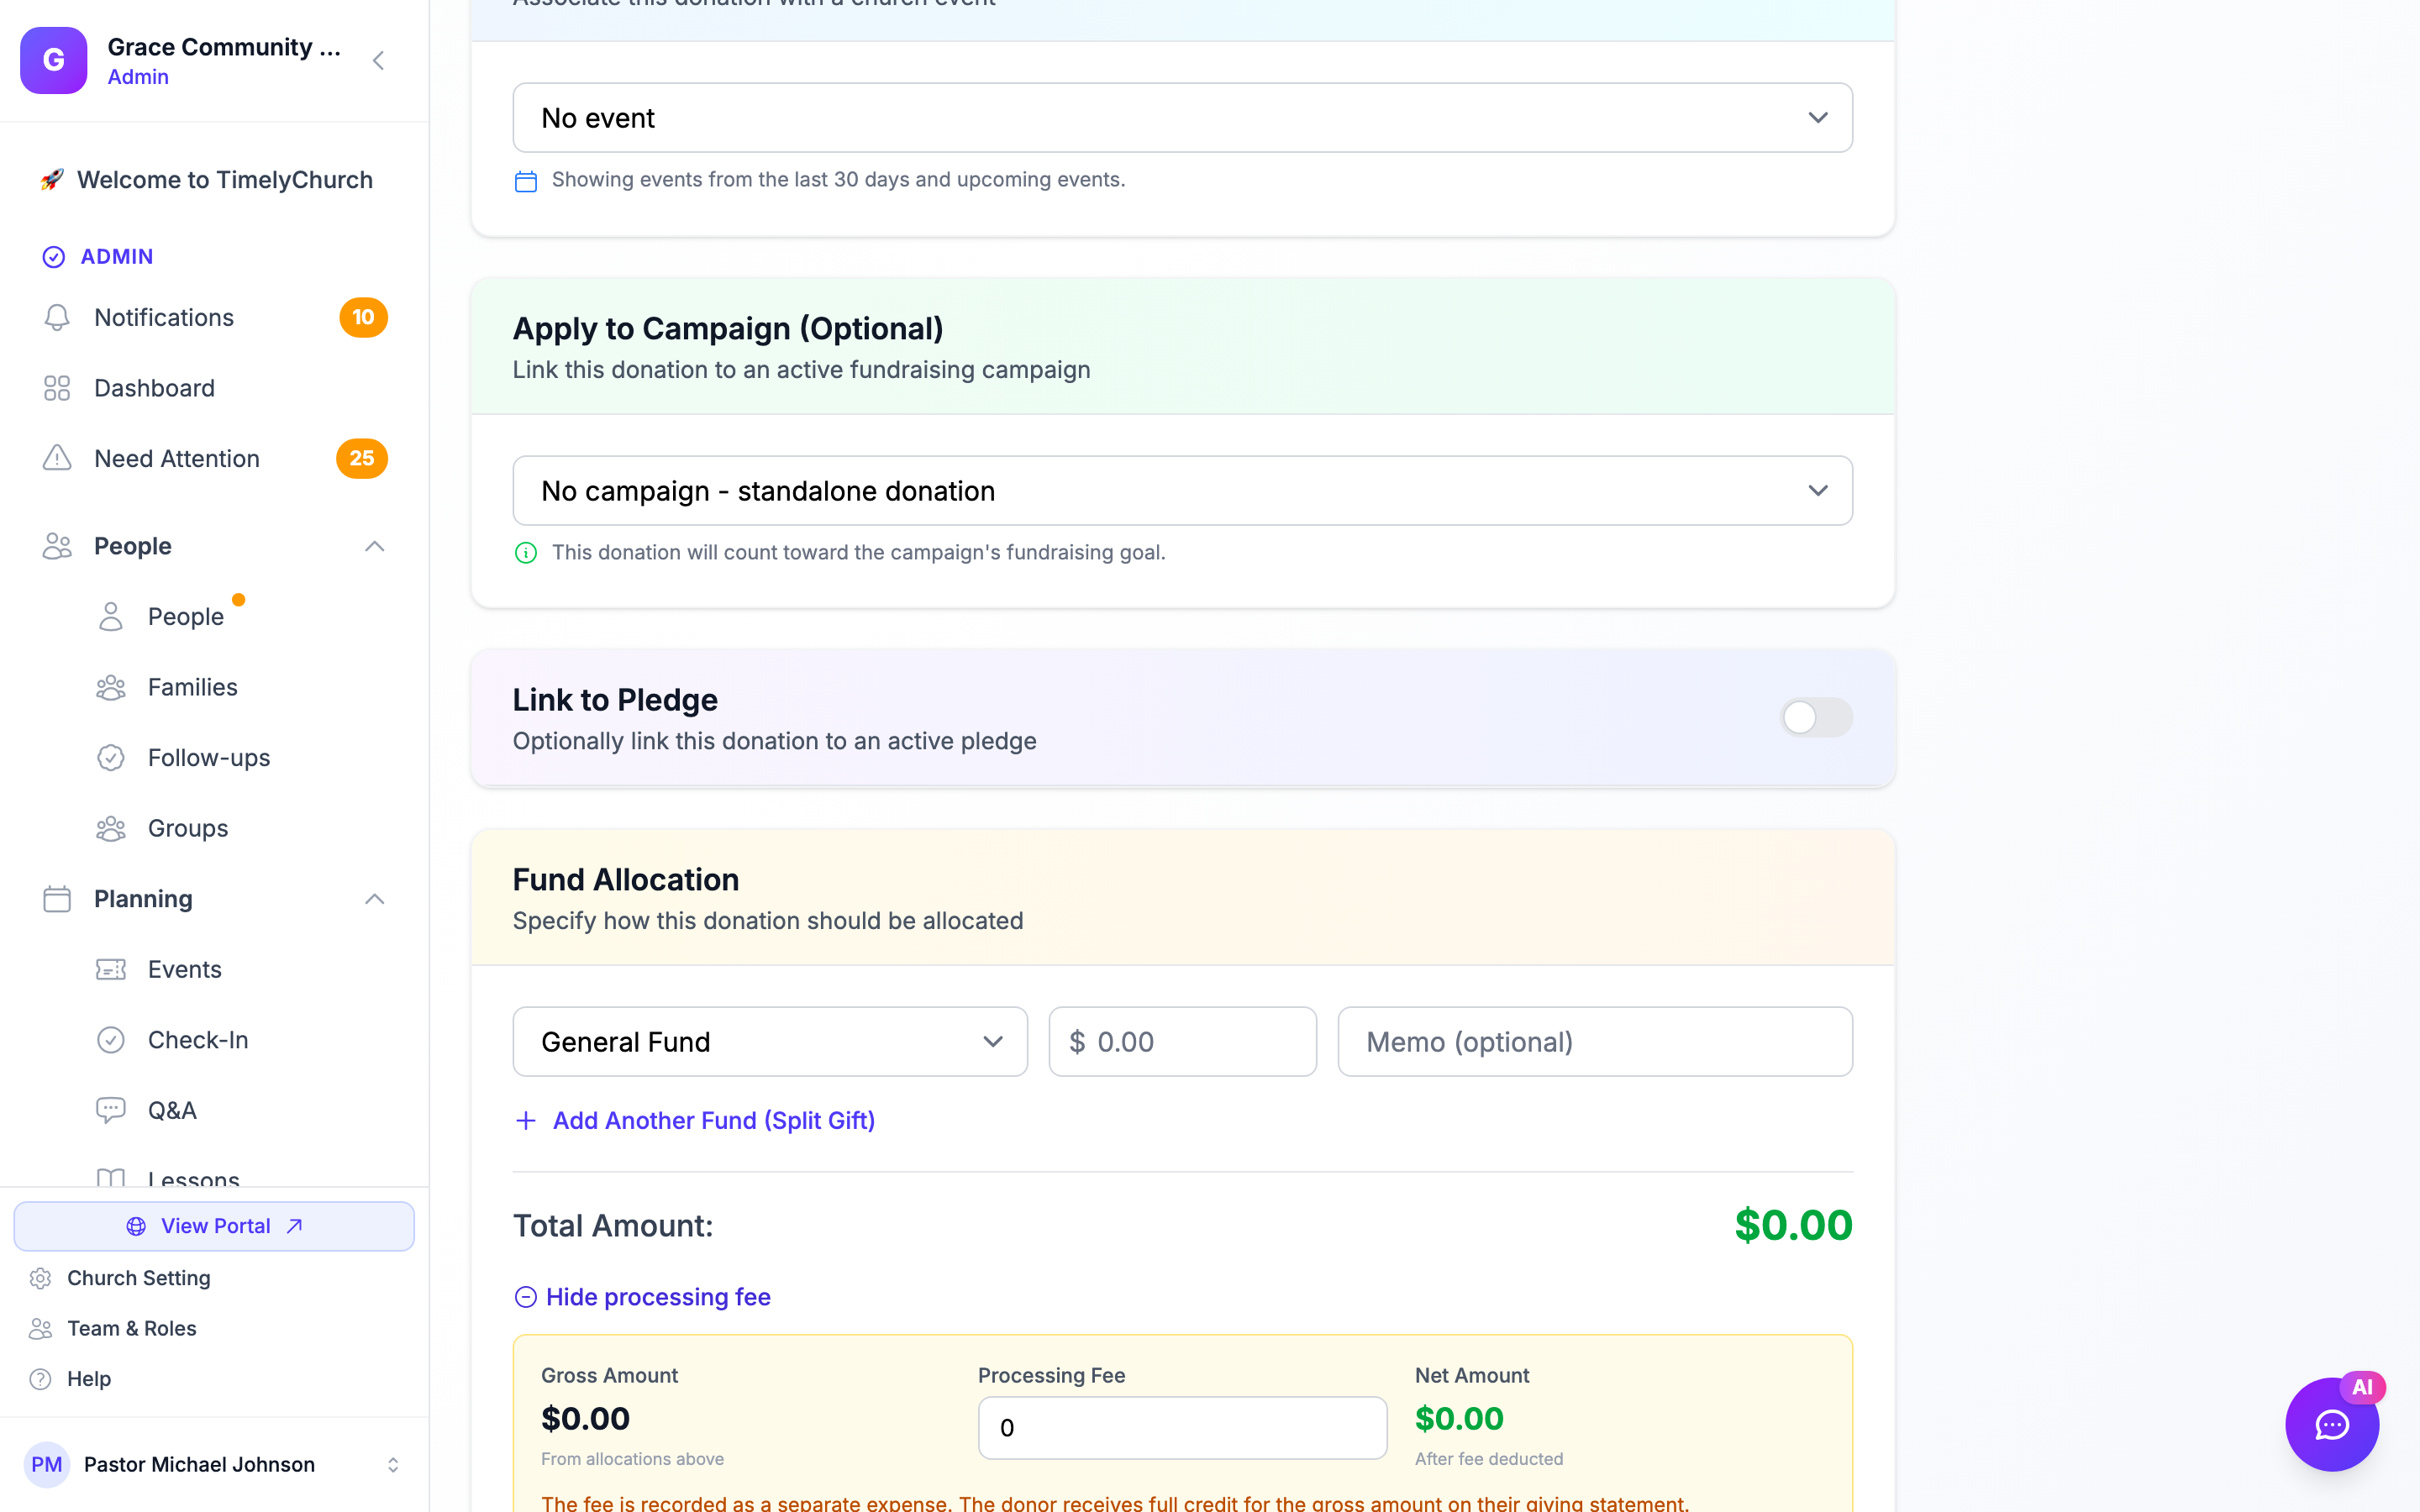The image size is (2420, 1512).
Task: Click the Processing Fee input field
Action: tap(1182, 1428)
